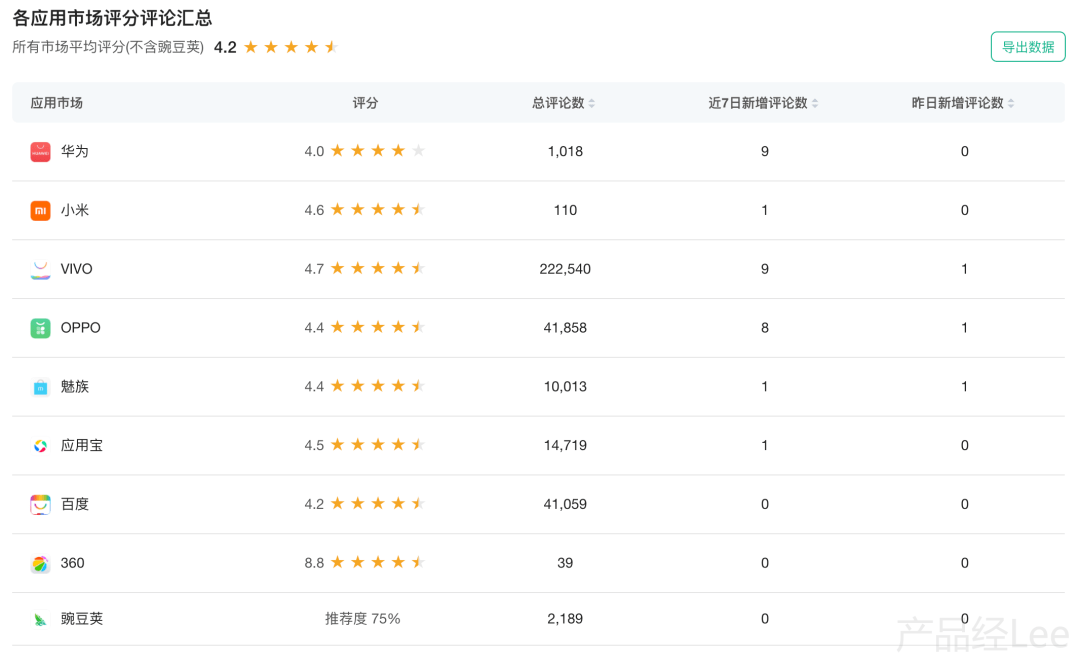
Task: Click the OPPO store icon
Action: coord(40,328)
